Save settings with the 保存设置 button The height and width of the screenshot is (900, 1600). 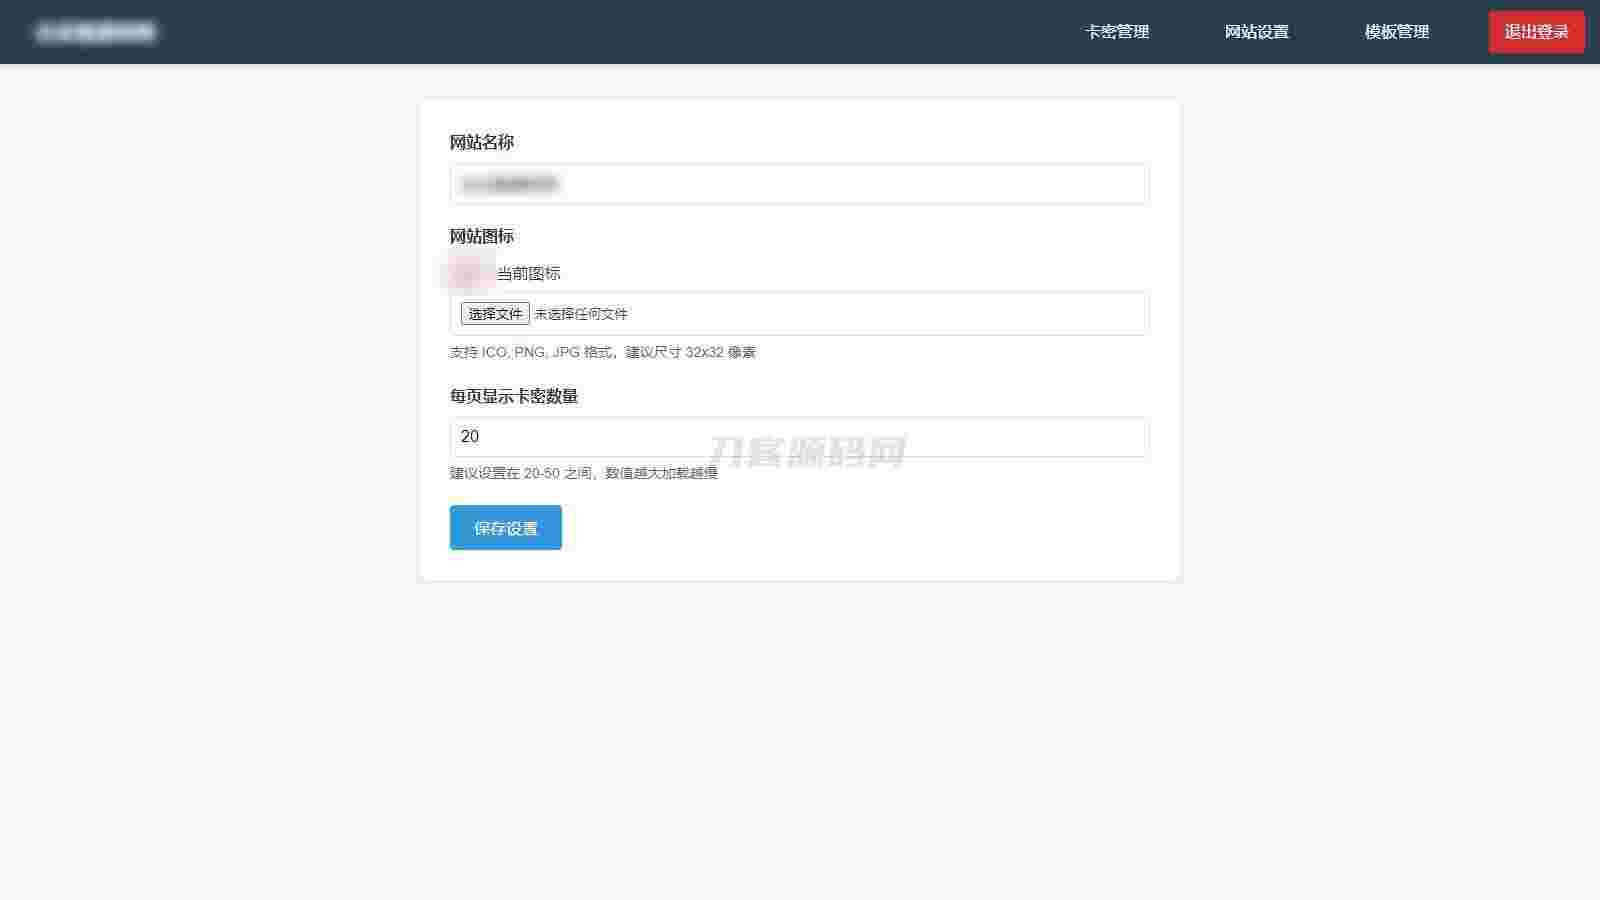coord(506,528)
